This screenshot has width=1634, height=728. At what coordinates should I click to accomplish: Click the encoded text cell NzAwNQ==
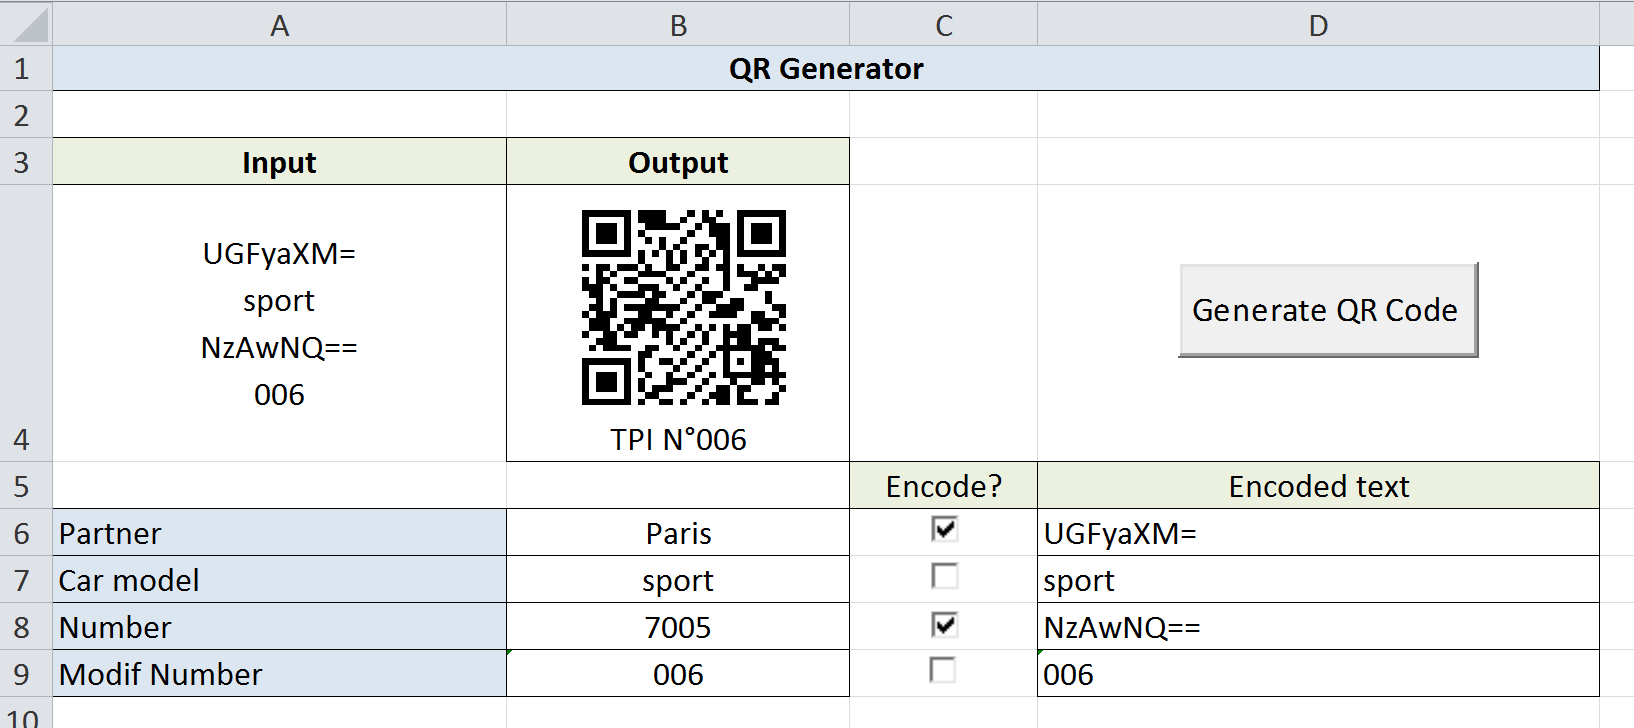tap(1318, 627)
